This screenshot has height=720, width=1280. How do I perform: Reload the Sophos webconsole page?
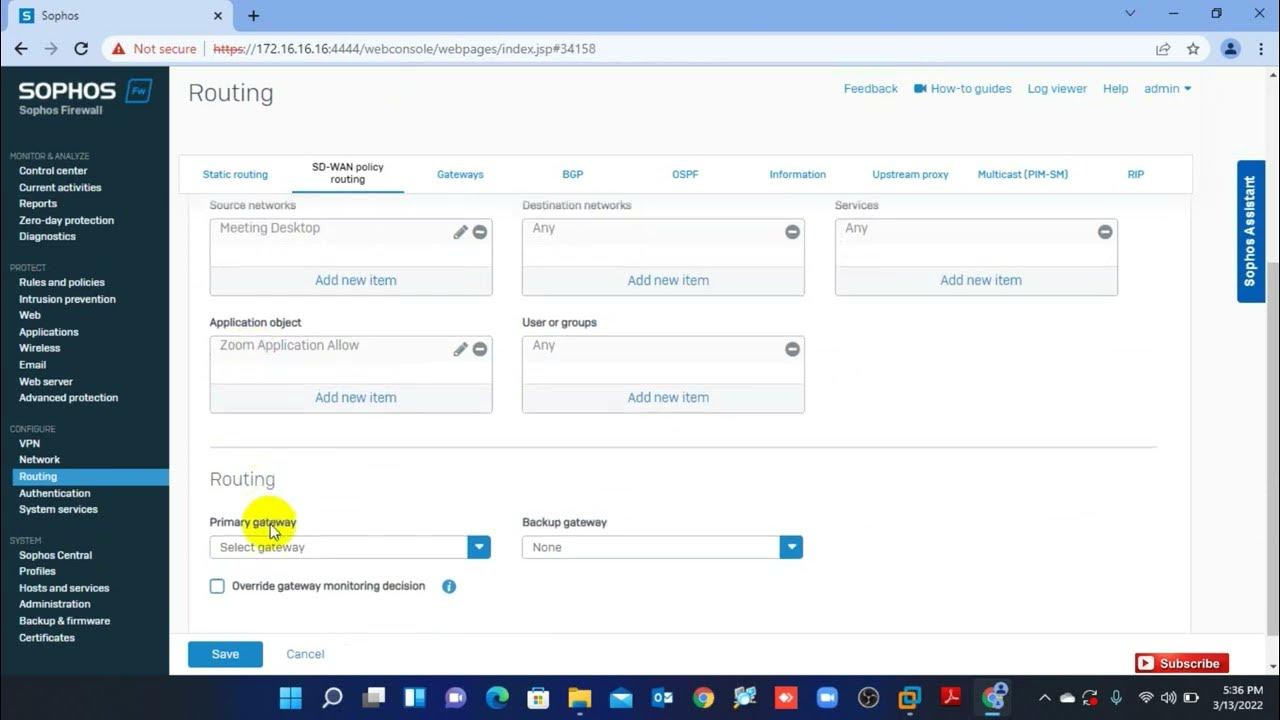(81, 48)
